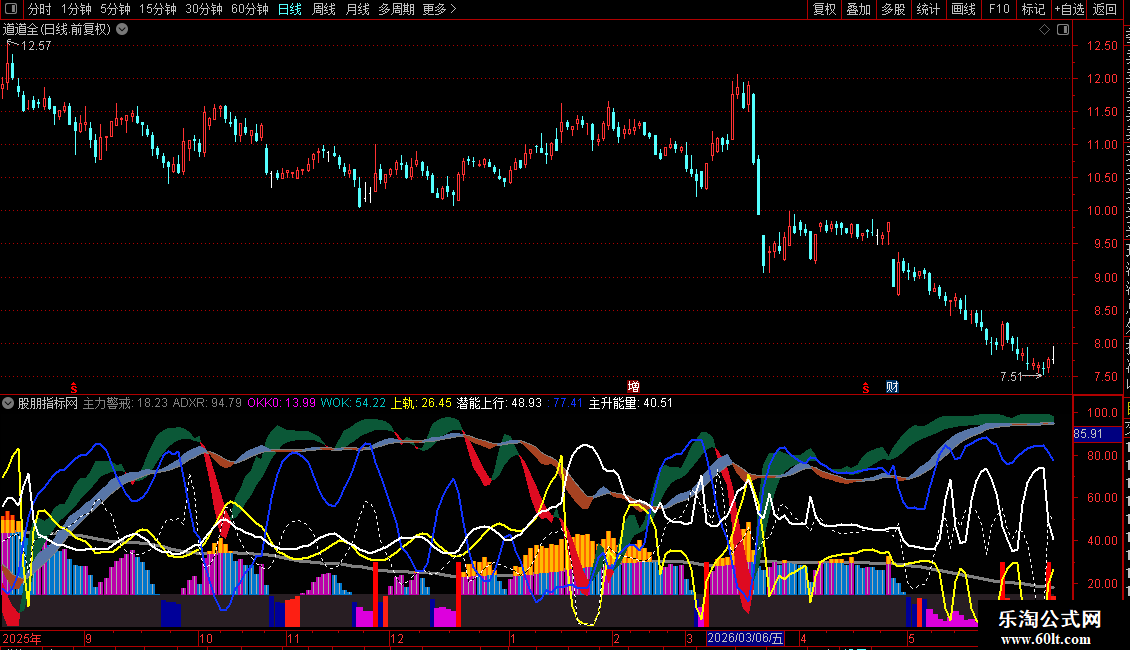
Task: Click the 上轨: 26.45 value
Action: click(421, 403)
